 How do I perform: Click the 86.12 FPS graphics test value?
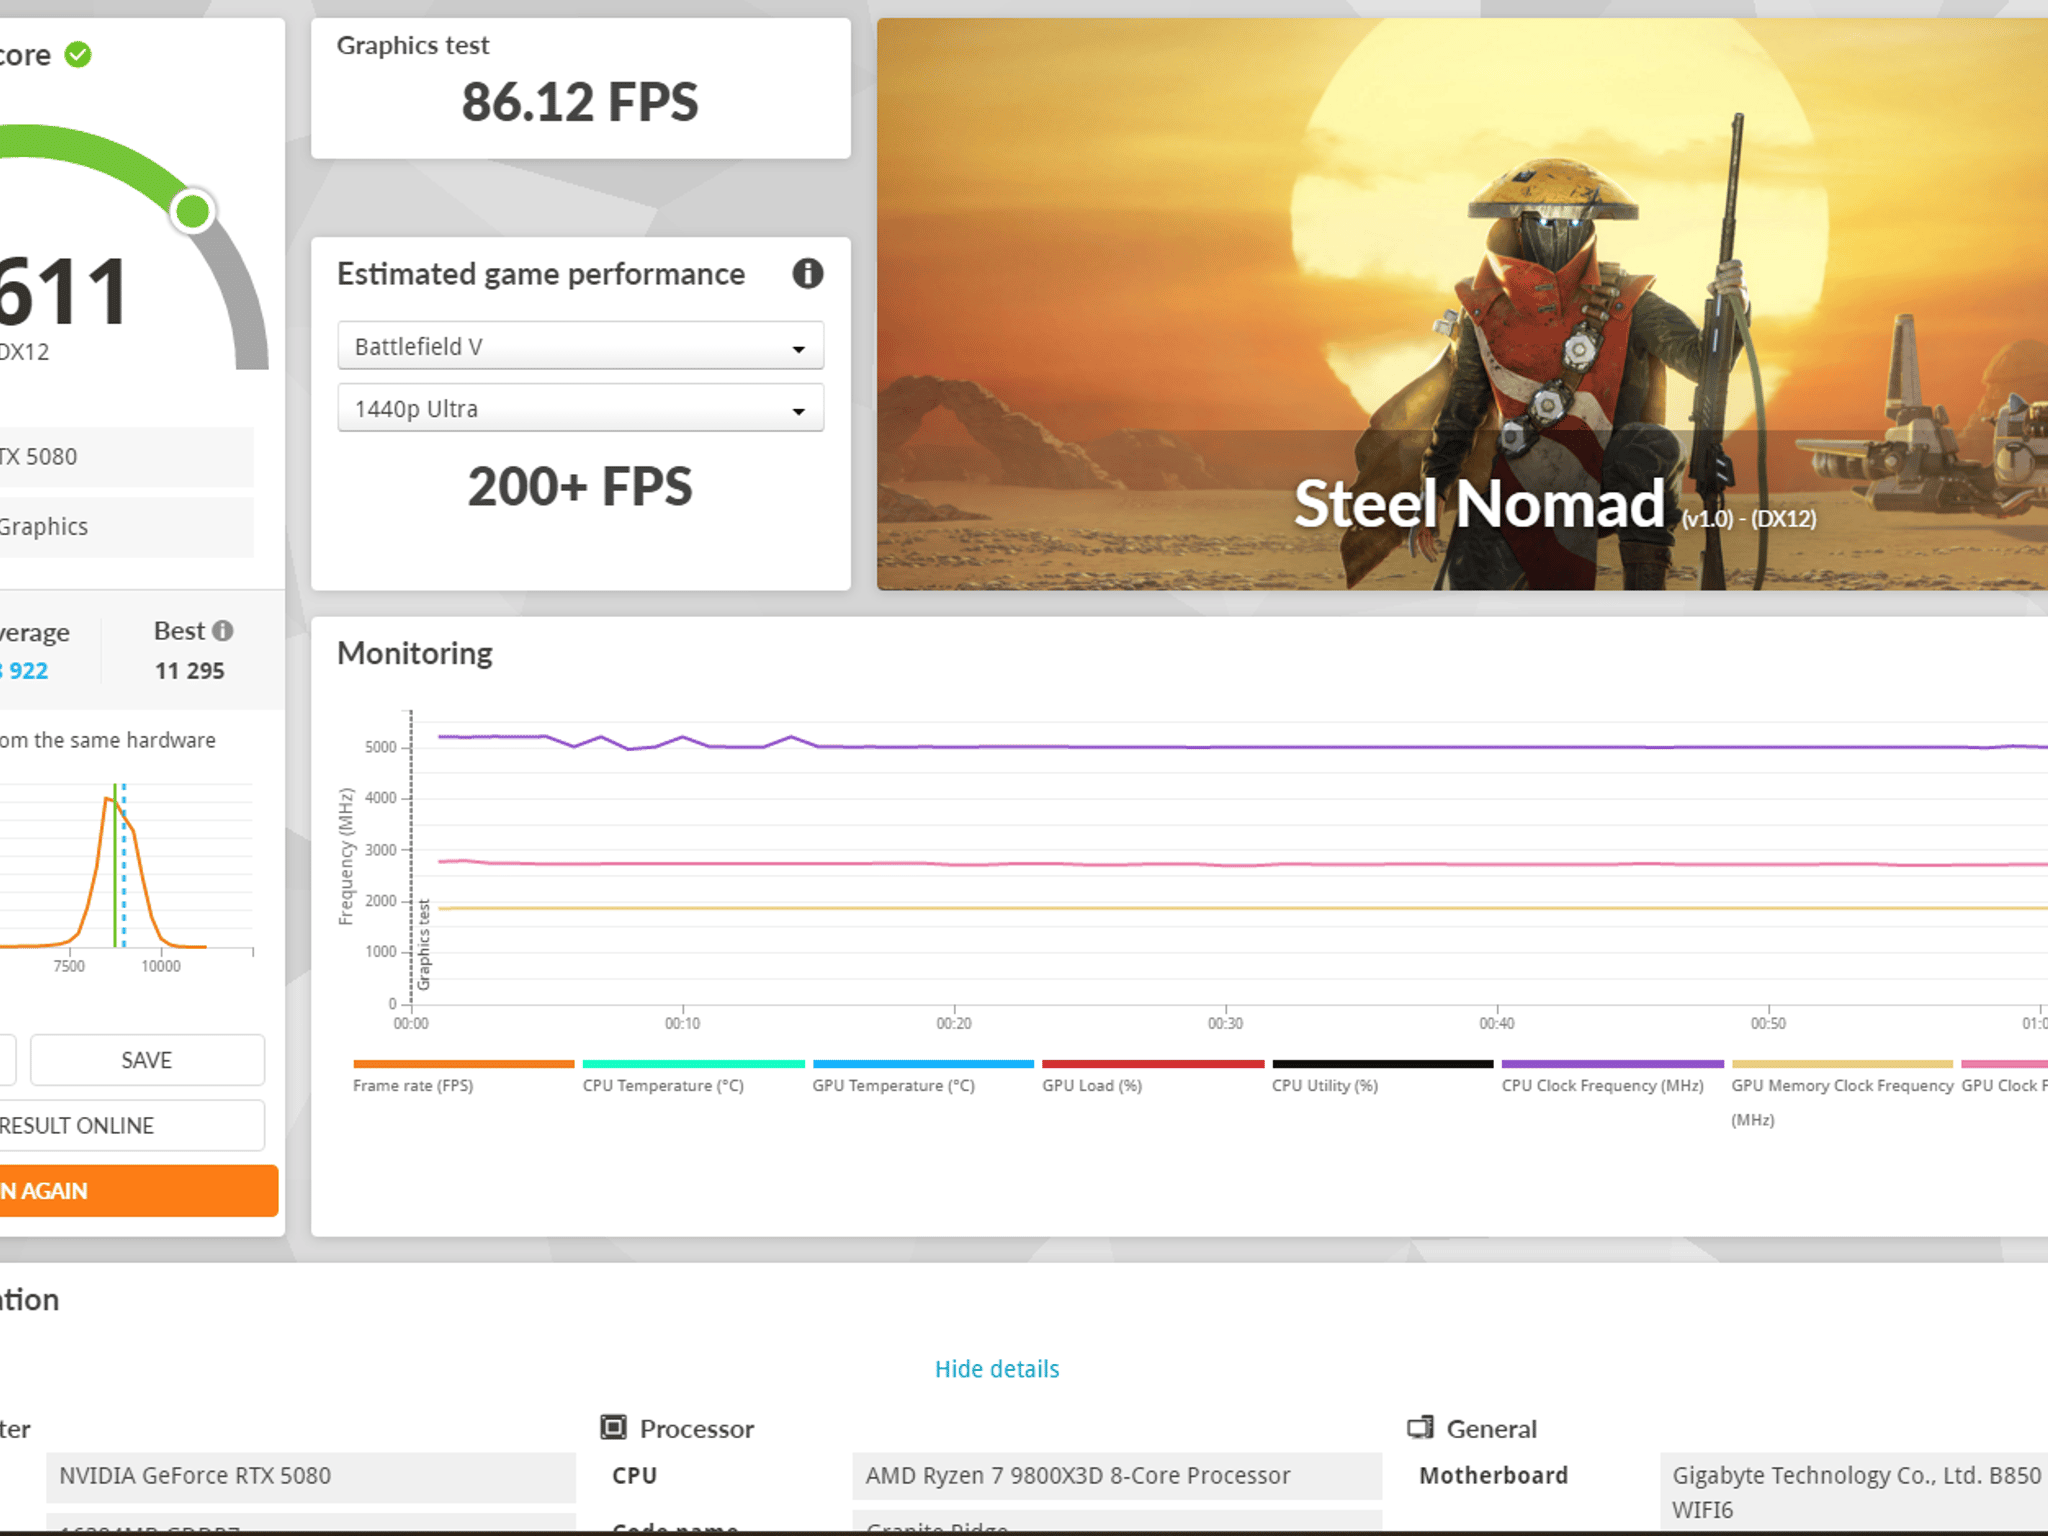pyautogui.click(x=580, y=102)
